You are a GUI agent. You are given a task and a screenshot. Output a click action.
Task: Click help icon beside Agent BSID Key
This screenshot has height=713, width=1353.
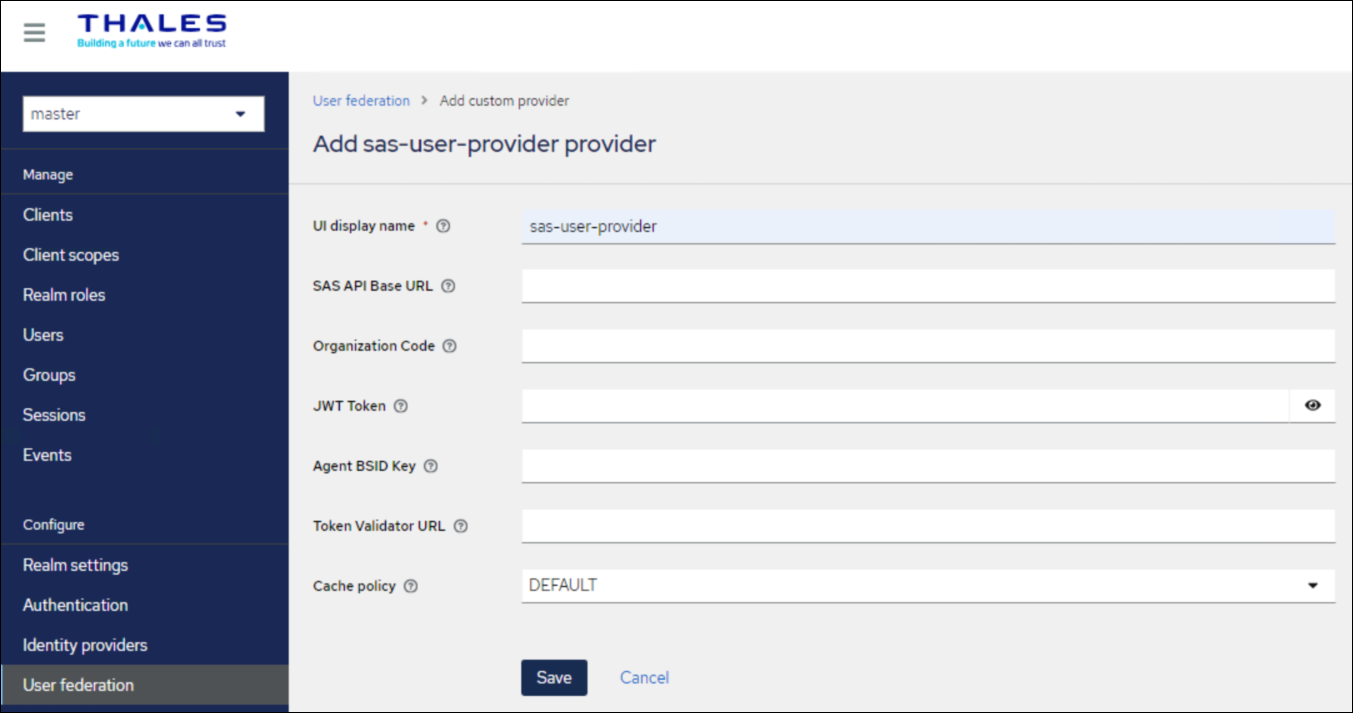tap(431, 466)
